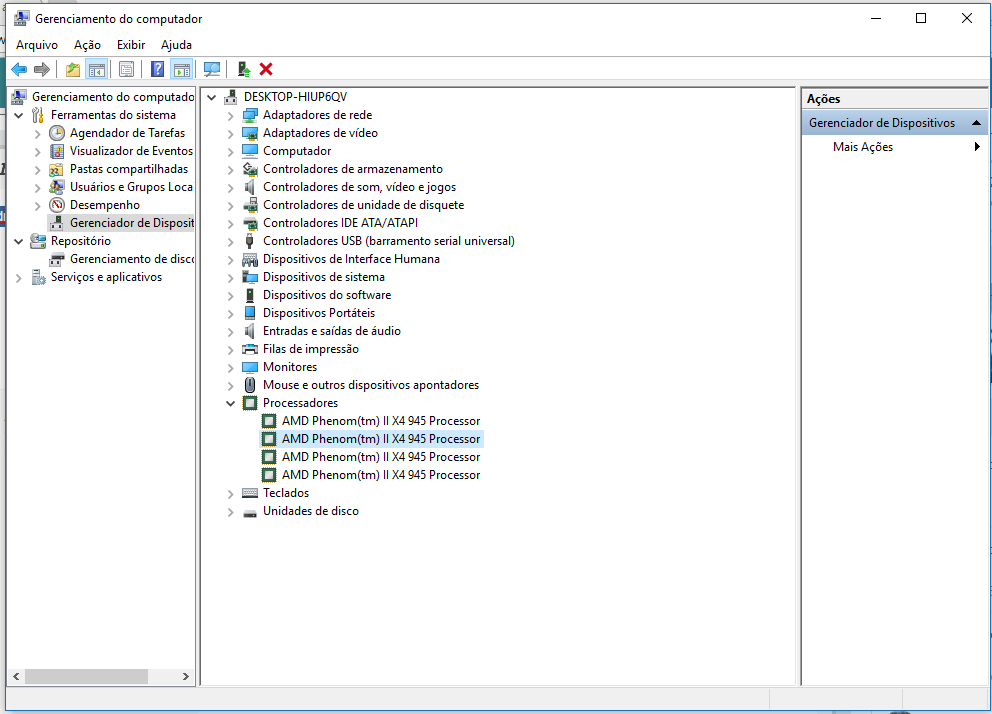
Task: Click the Pastas compartilhadas icon
Action: pyautogui.click(x=57, y=169)
